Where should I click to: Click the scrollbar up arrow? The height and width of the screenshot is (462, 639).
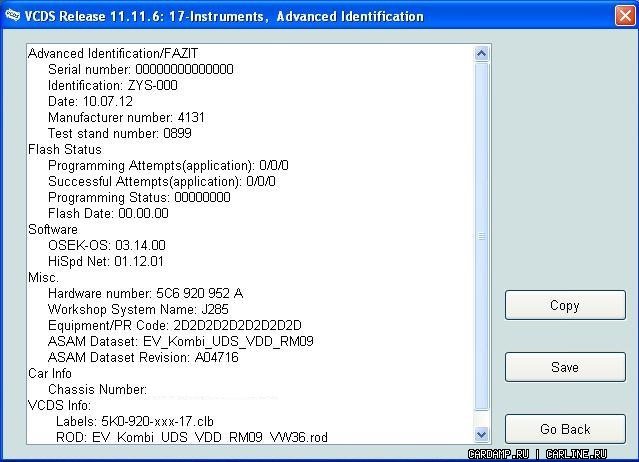pyautogui.click(x=481, y=54)
